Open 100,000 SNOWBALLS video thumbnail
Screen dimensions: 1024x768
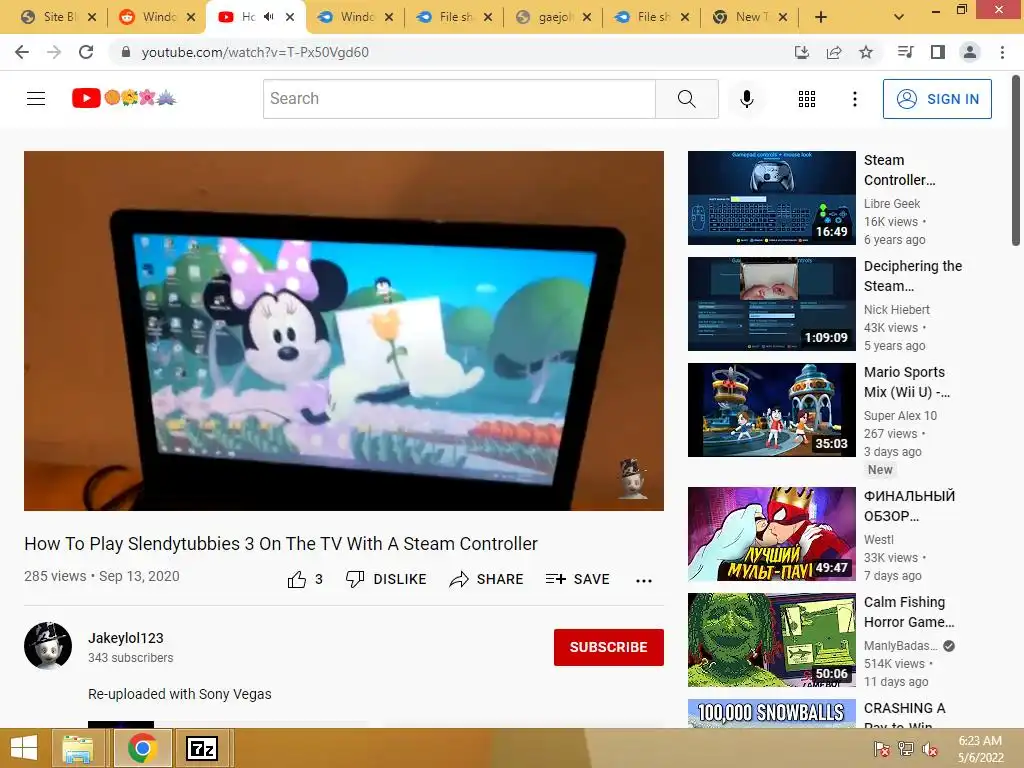pos(771,713)
